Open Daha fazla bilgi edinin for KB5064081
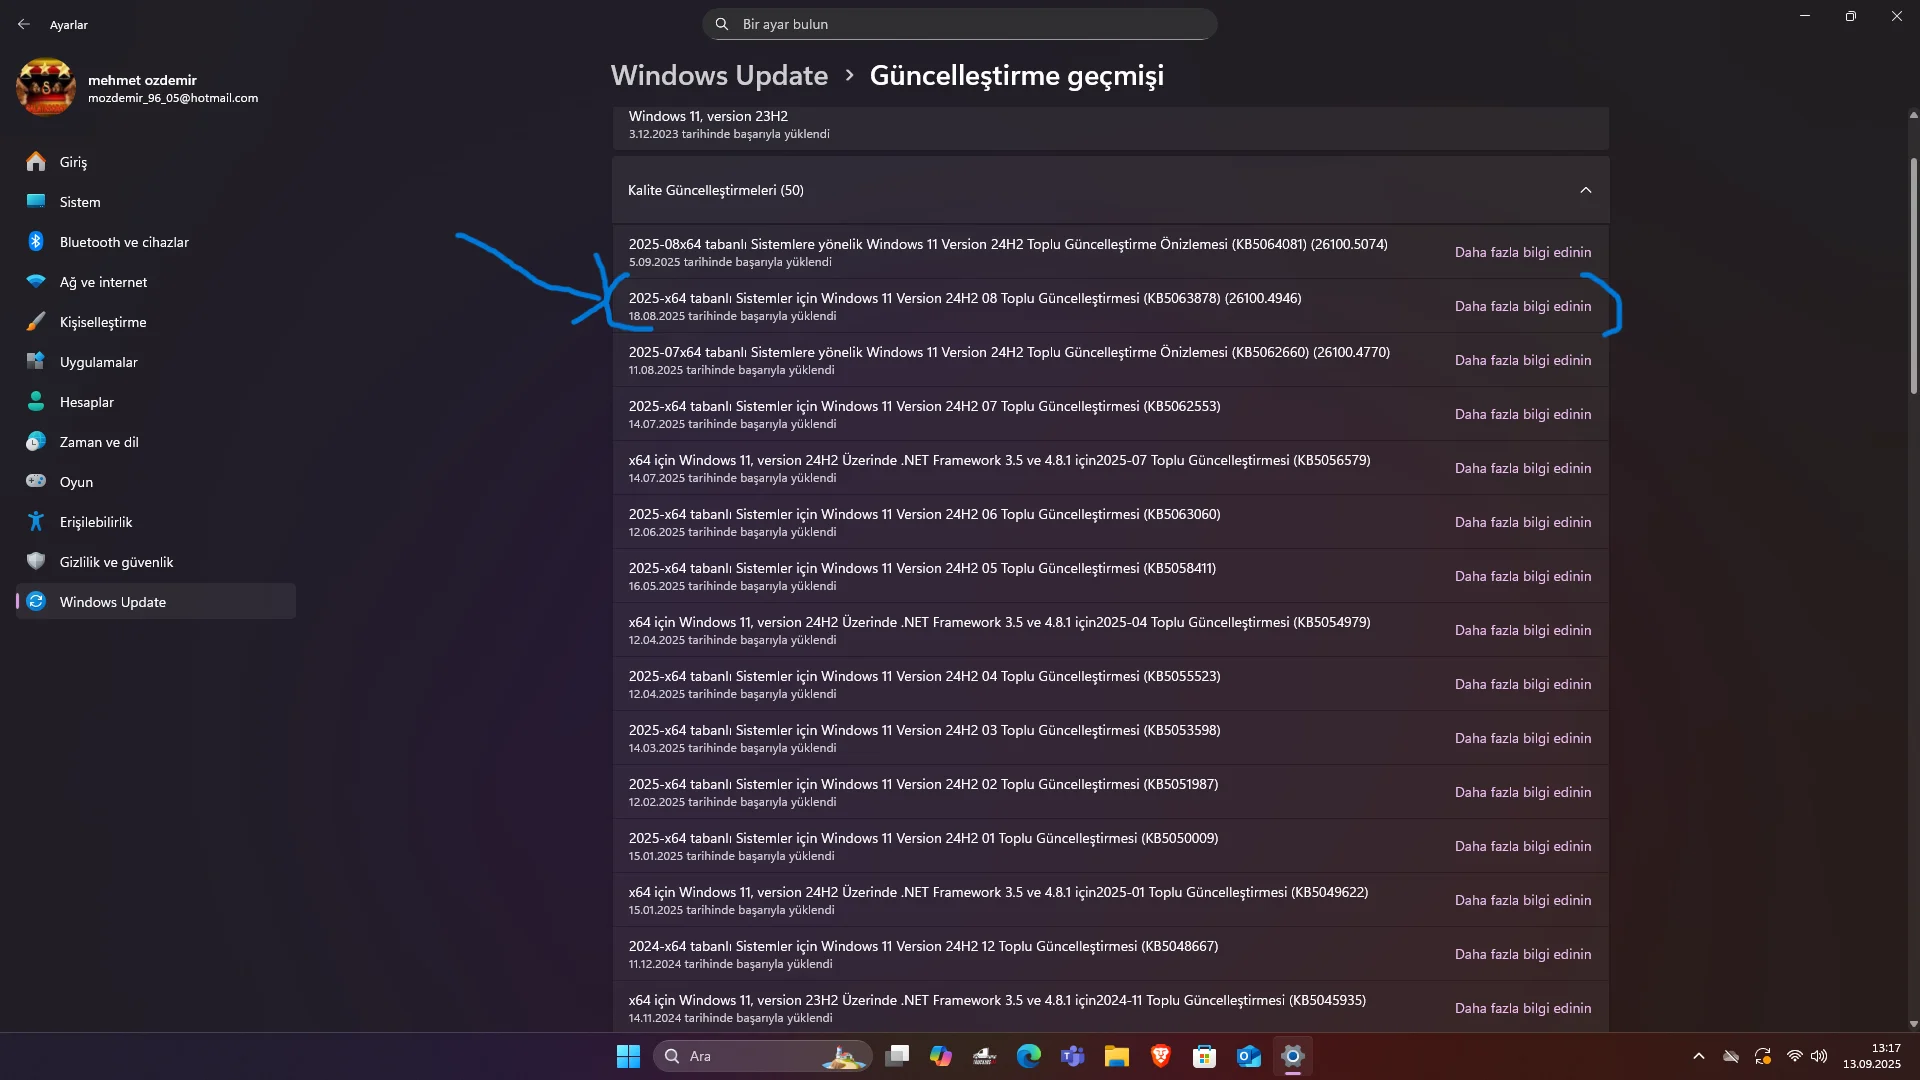Viewport: 1920px width, 1080px height. click(x=1522, y=253)
